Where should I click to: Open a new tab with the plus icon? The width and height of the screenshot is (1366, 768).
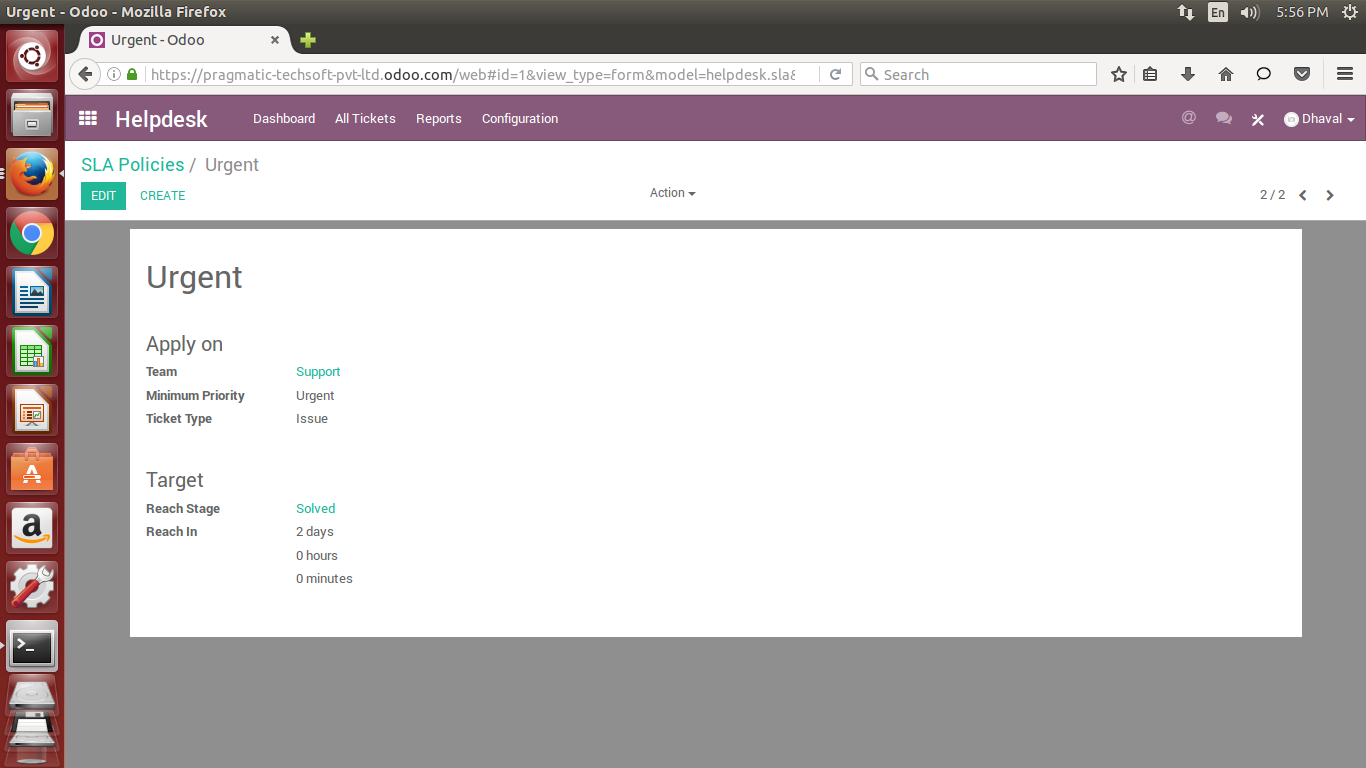tap(308, 40)
